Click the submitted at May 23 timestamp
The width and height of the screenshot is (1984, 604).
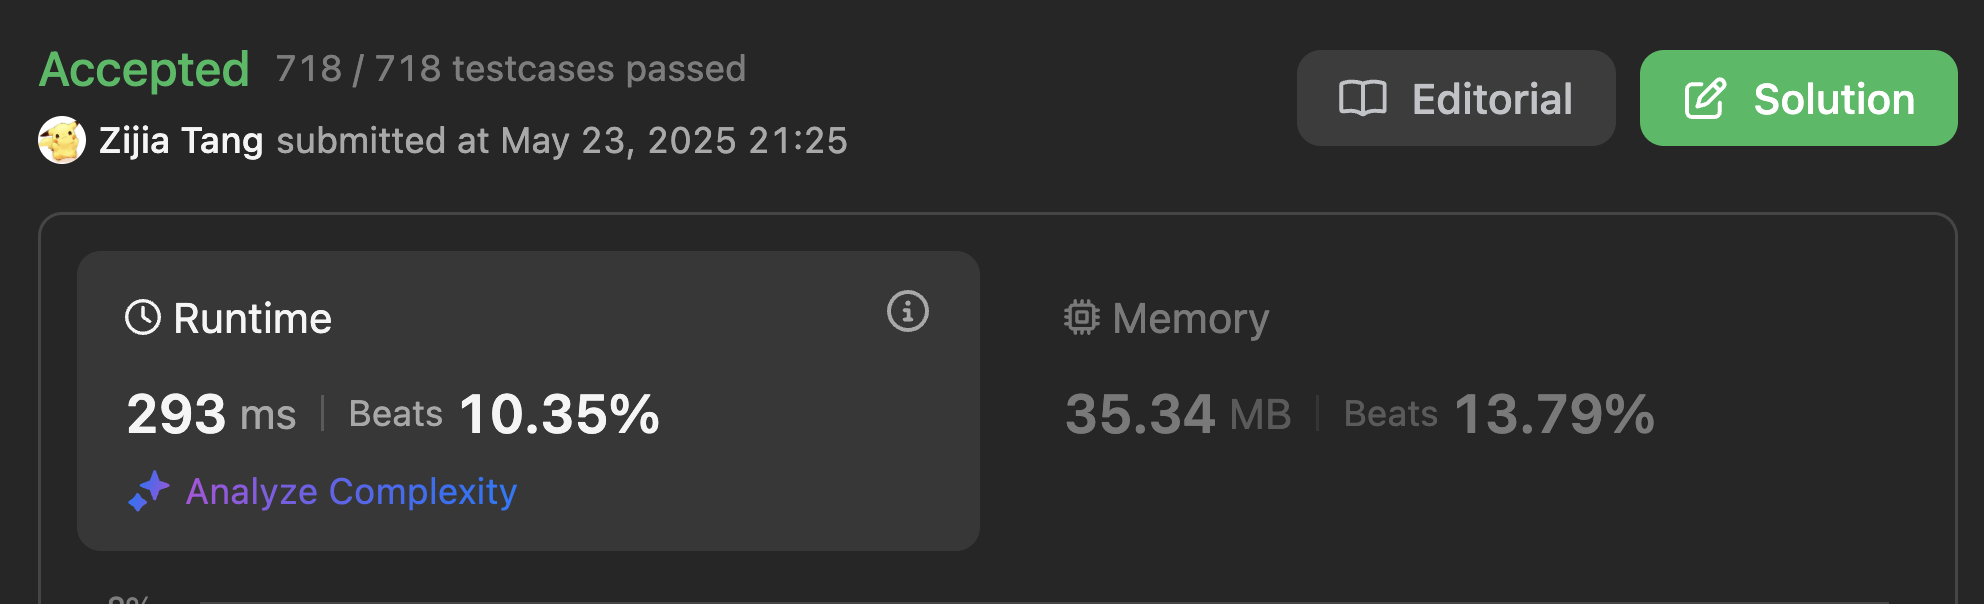pyautogui.click(x=561, y=141)
